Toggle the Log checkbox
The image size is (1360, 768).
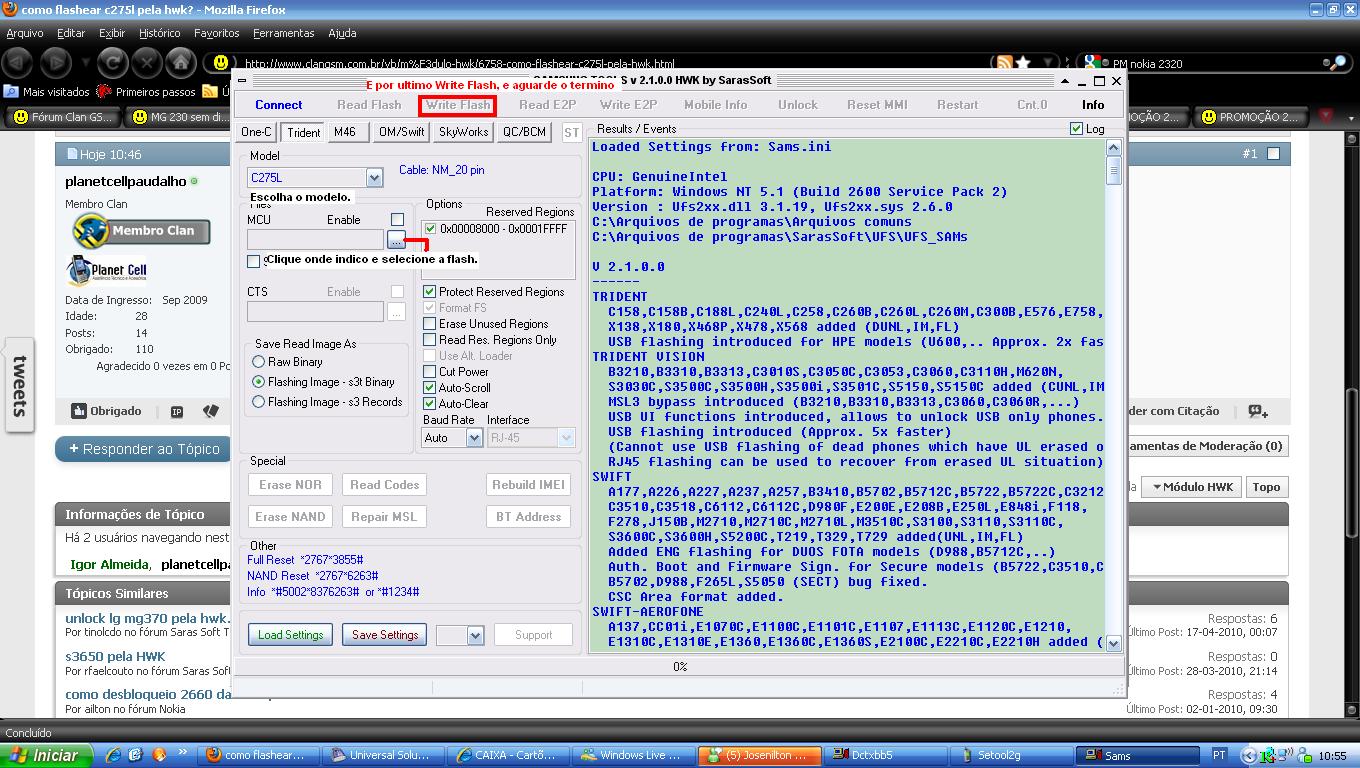(x=1076, y=129)
